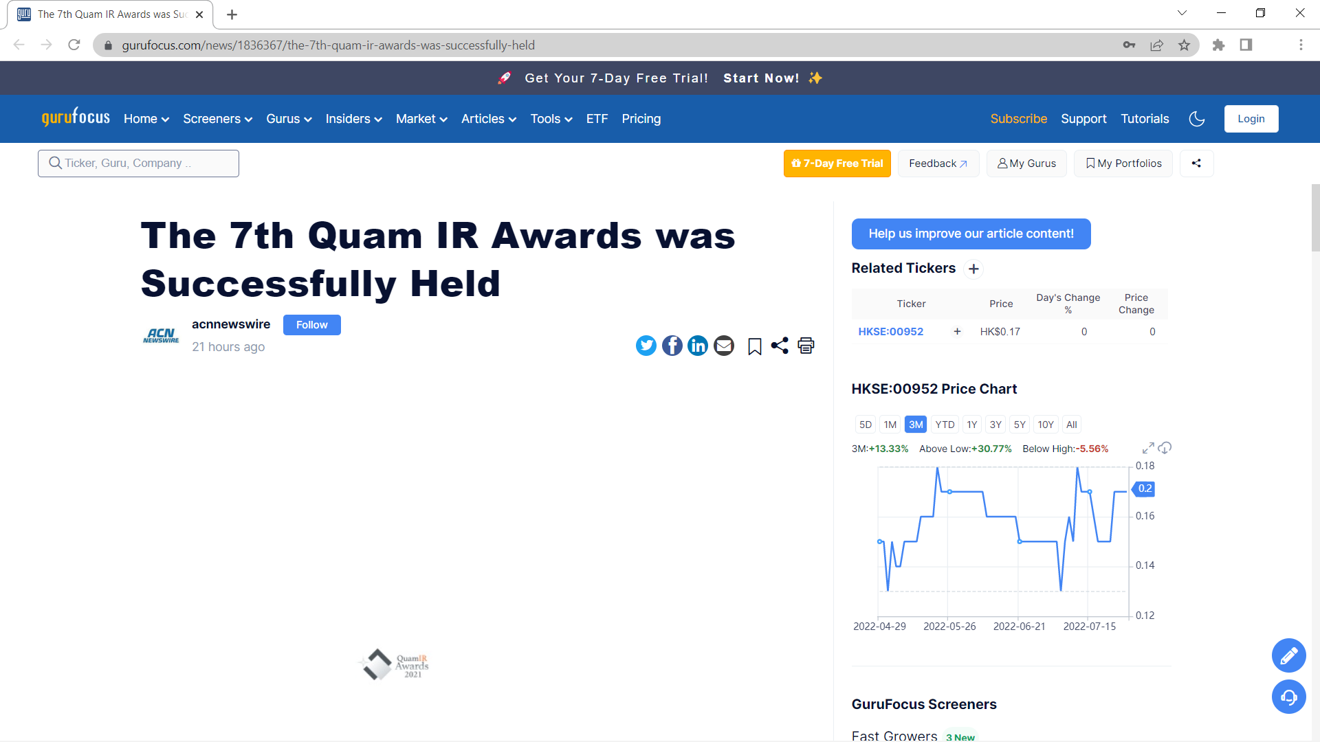Open Chrome three-dot menu
This screenshot has height=742, width=1320.
(1301, 45)
